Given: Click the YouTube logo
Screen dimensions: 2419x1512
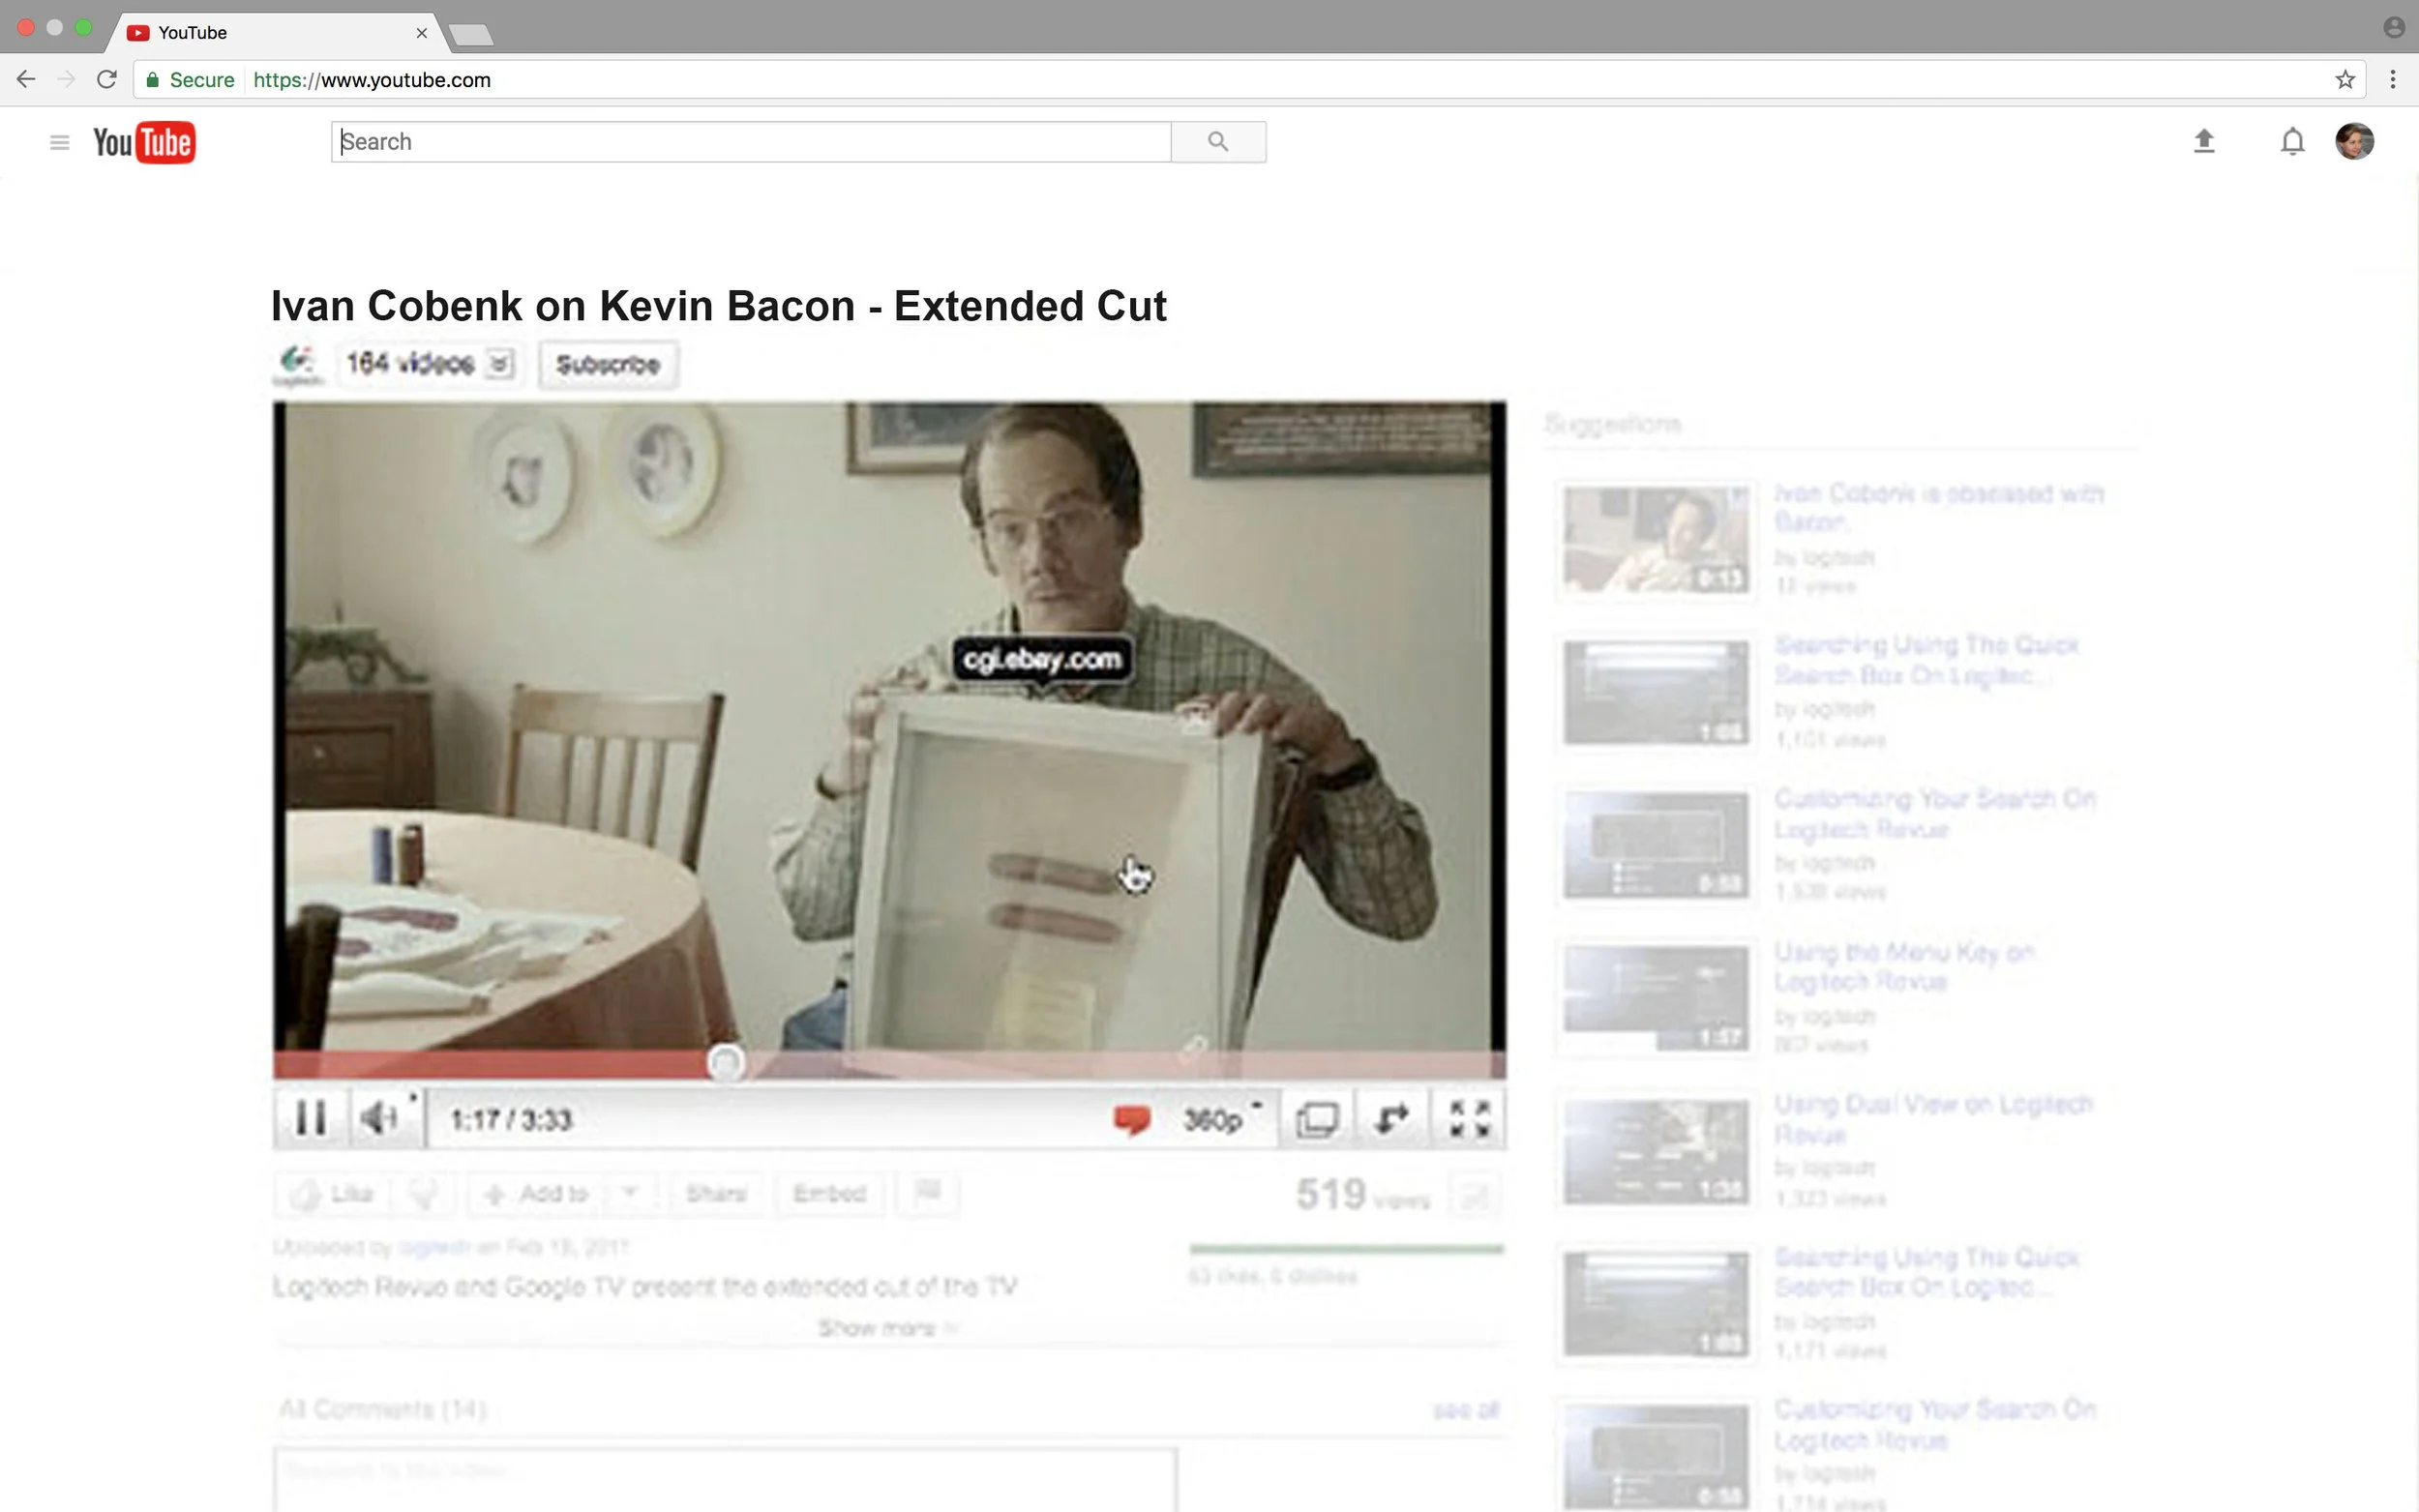Looking at the screenshot, I should pos(144,142).
